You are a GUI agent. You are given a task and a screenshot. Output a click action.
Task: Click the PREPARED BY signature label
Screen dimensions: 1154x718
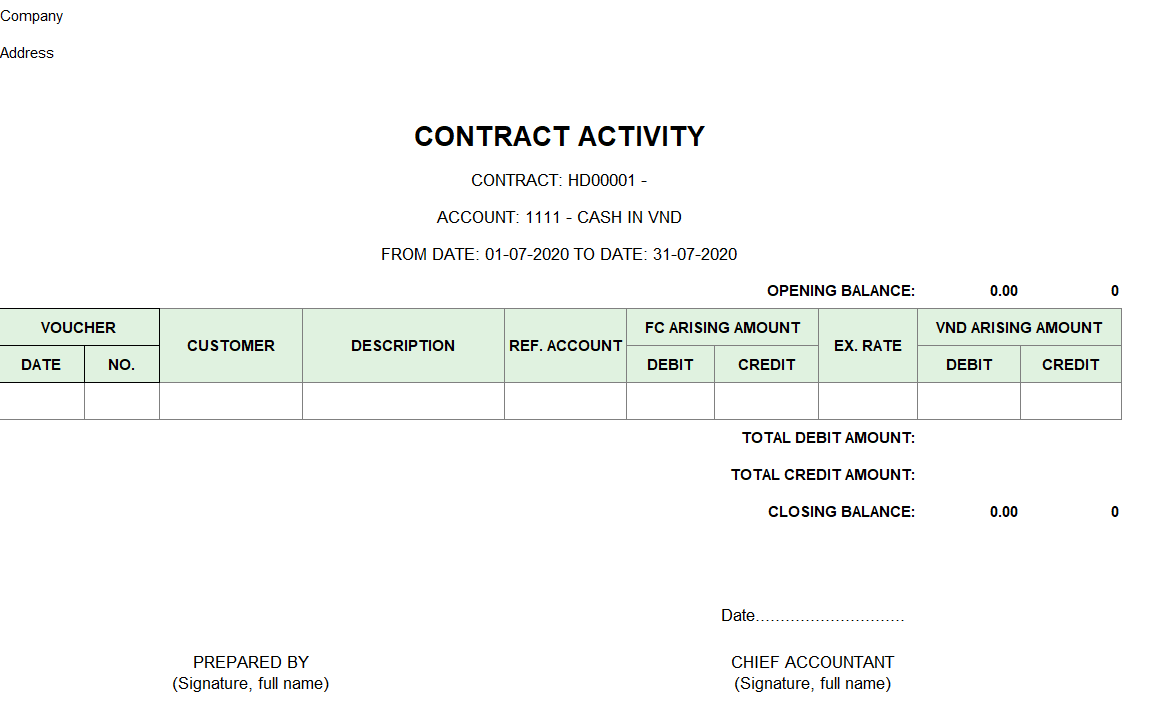(251, 662)
